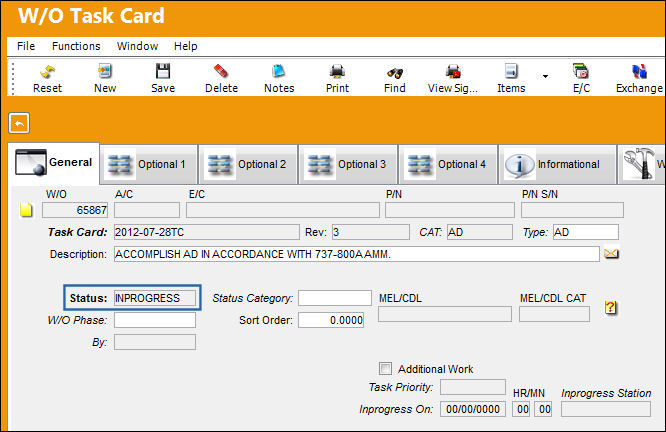Click the E/C input field
Viewport: 666px width, 432px height.
[283, 210]
